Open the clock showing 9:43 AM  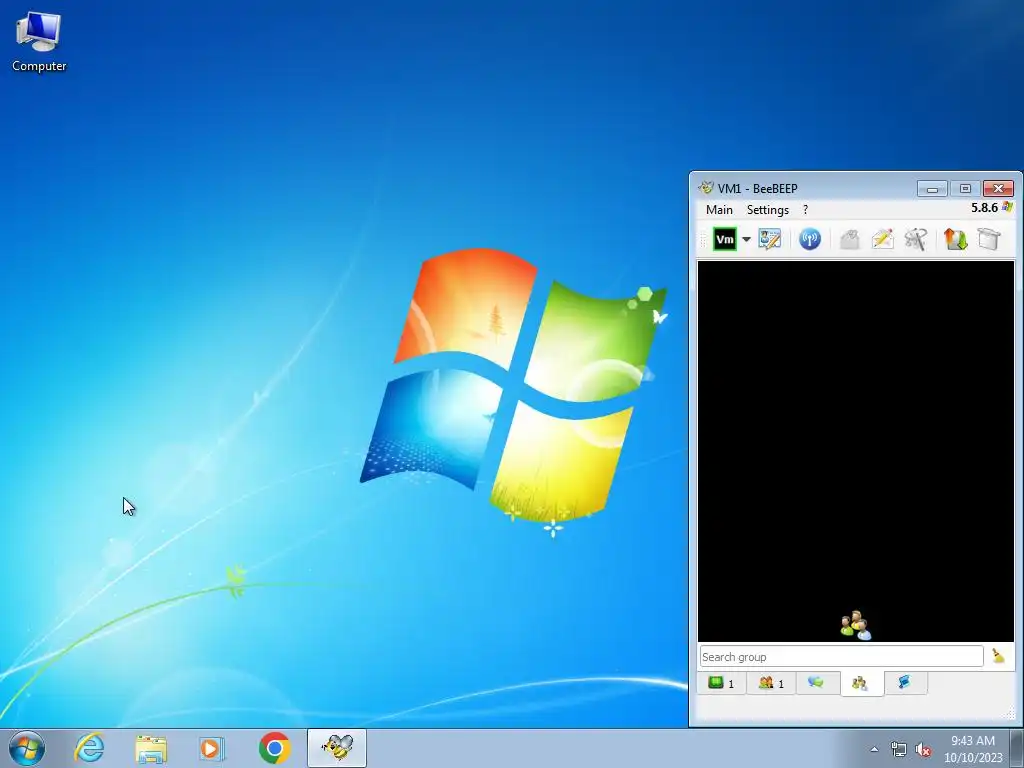point(973,749)
